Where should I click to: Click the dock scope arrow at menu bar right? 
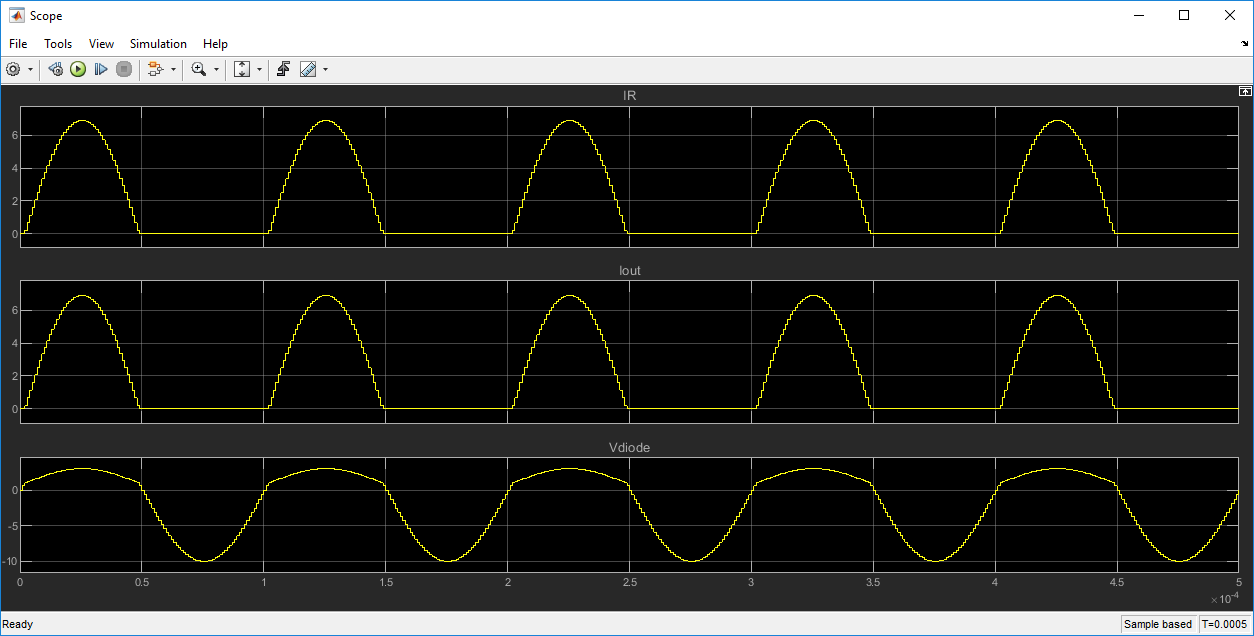click(1245, 44)
